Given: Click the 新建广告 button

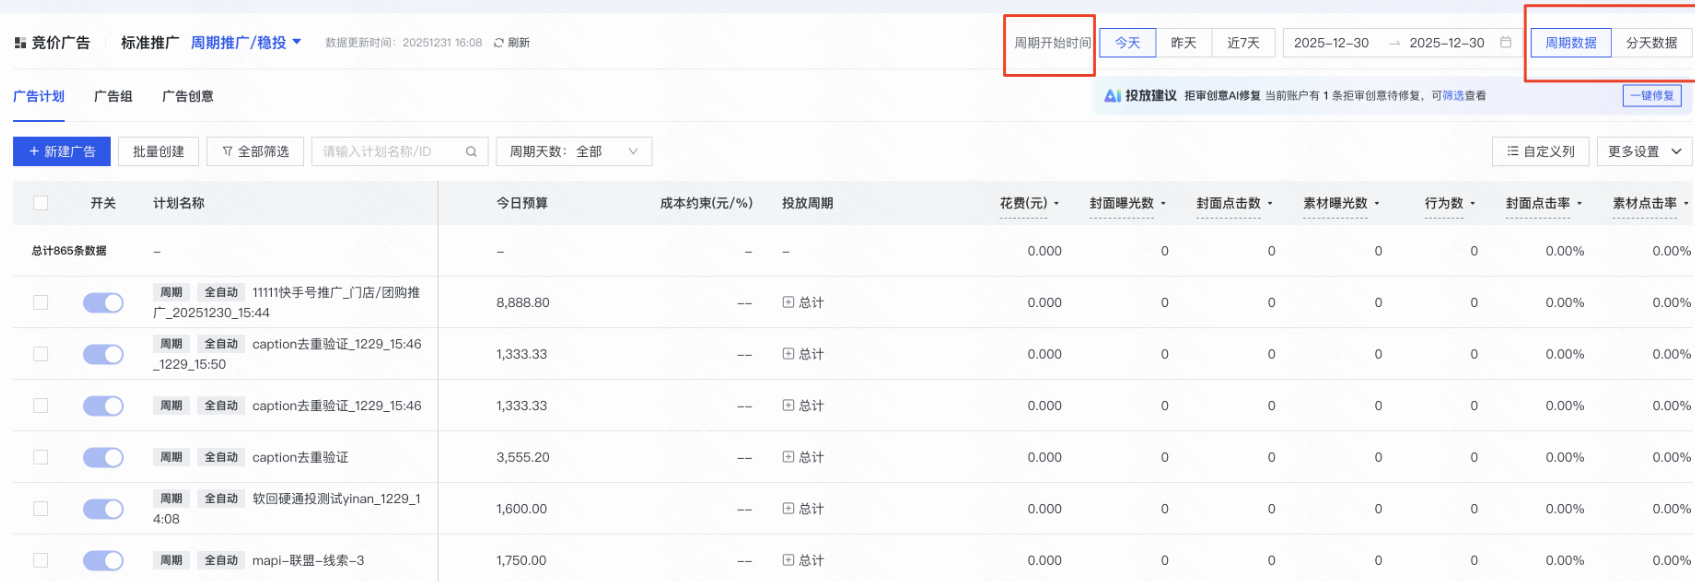Looking at the screenshot, I should pos(62,152).
